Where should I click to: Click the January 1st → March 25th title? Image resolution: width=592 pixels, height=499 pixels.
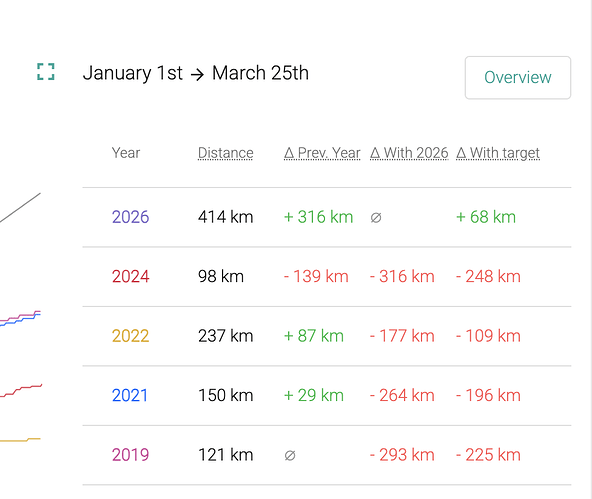click(196, 73)
